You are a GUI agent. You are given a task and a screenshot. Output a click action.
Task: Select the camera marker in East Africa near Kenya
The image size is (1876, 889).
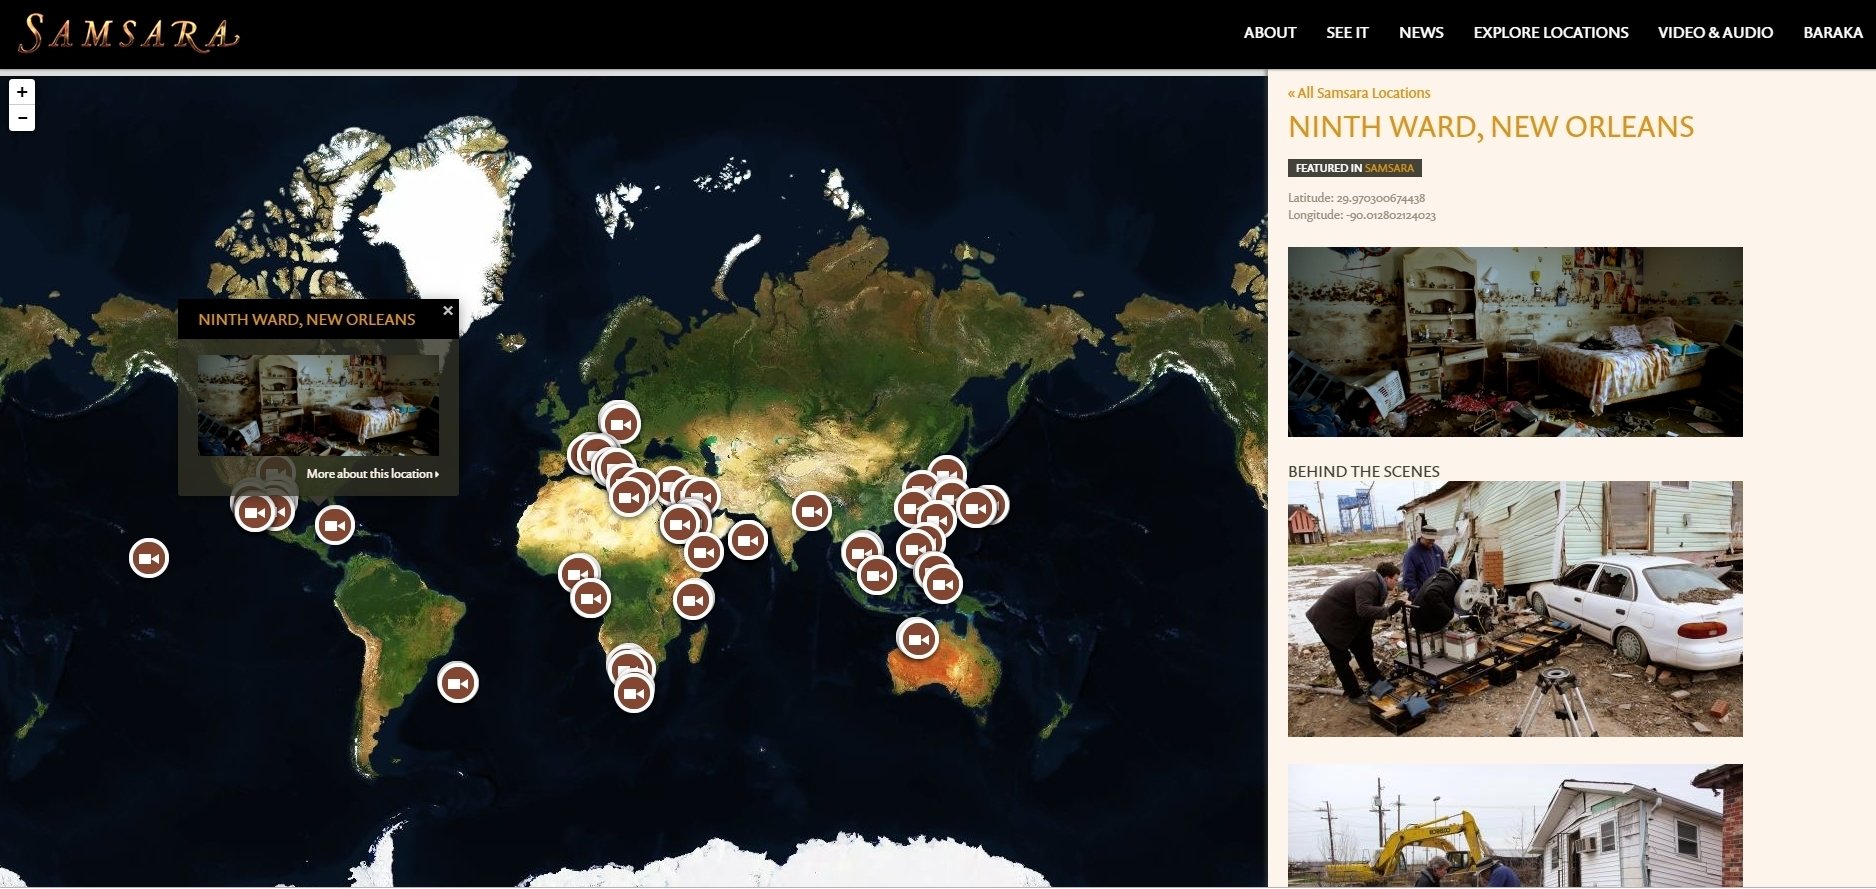point(693,600)
